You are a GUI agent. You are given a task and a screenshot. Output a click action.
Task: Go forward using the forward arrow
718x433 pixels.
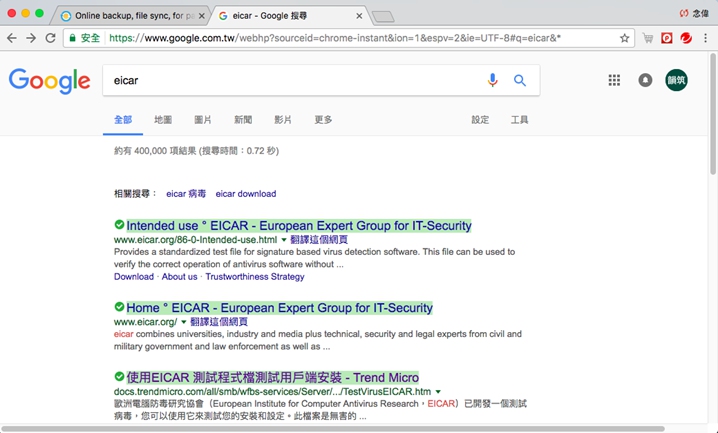pyautogui.click(x=31, y=38)
